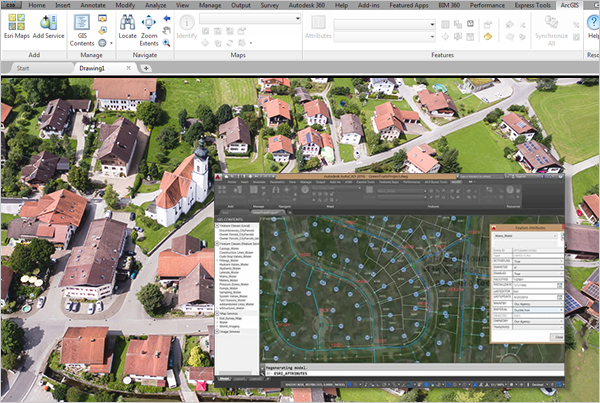Click the Add Service icon

pos(48,21)
